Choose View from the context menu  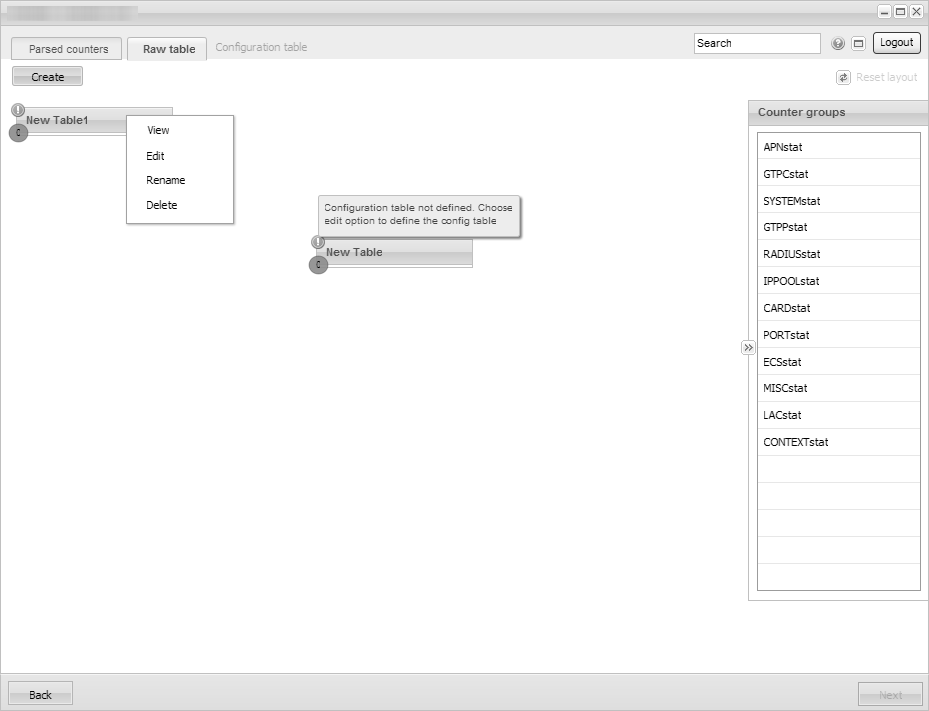point(158,130)
